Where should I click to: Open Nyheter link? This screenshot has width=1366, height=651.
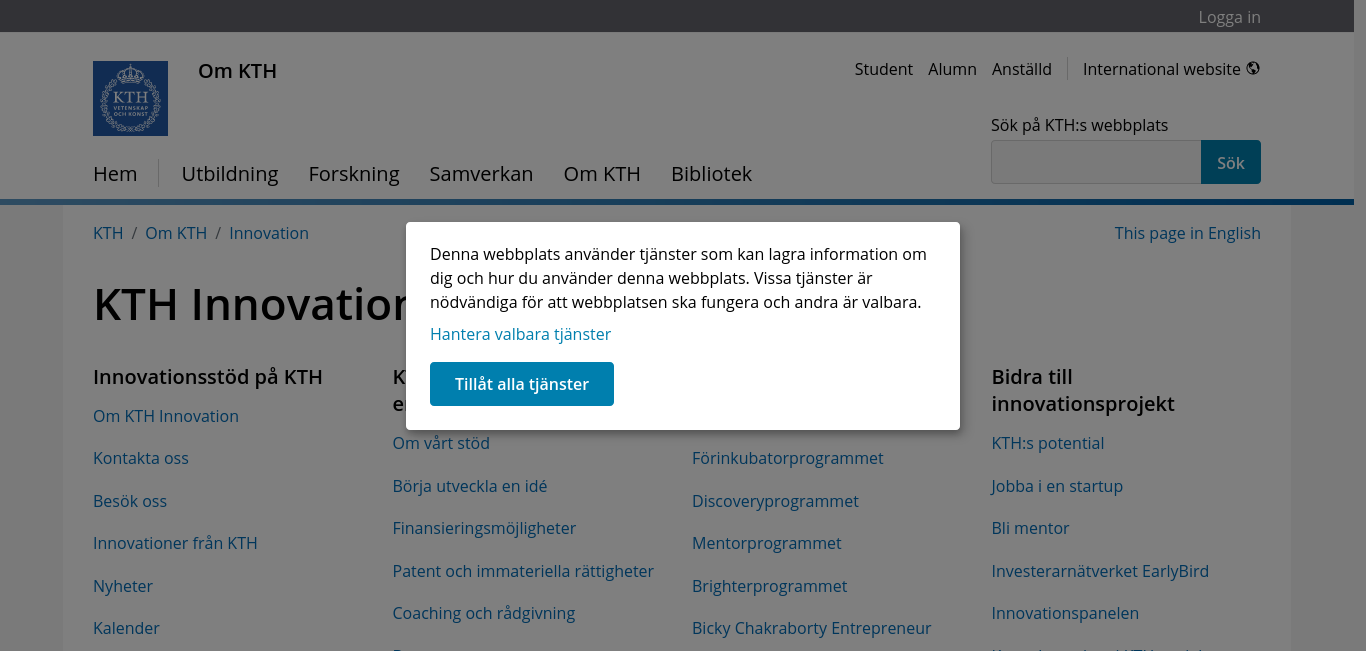coord(123,586)
